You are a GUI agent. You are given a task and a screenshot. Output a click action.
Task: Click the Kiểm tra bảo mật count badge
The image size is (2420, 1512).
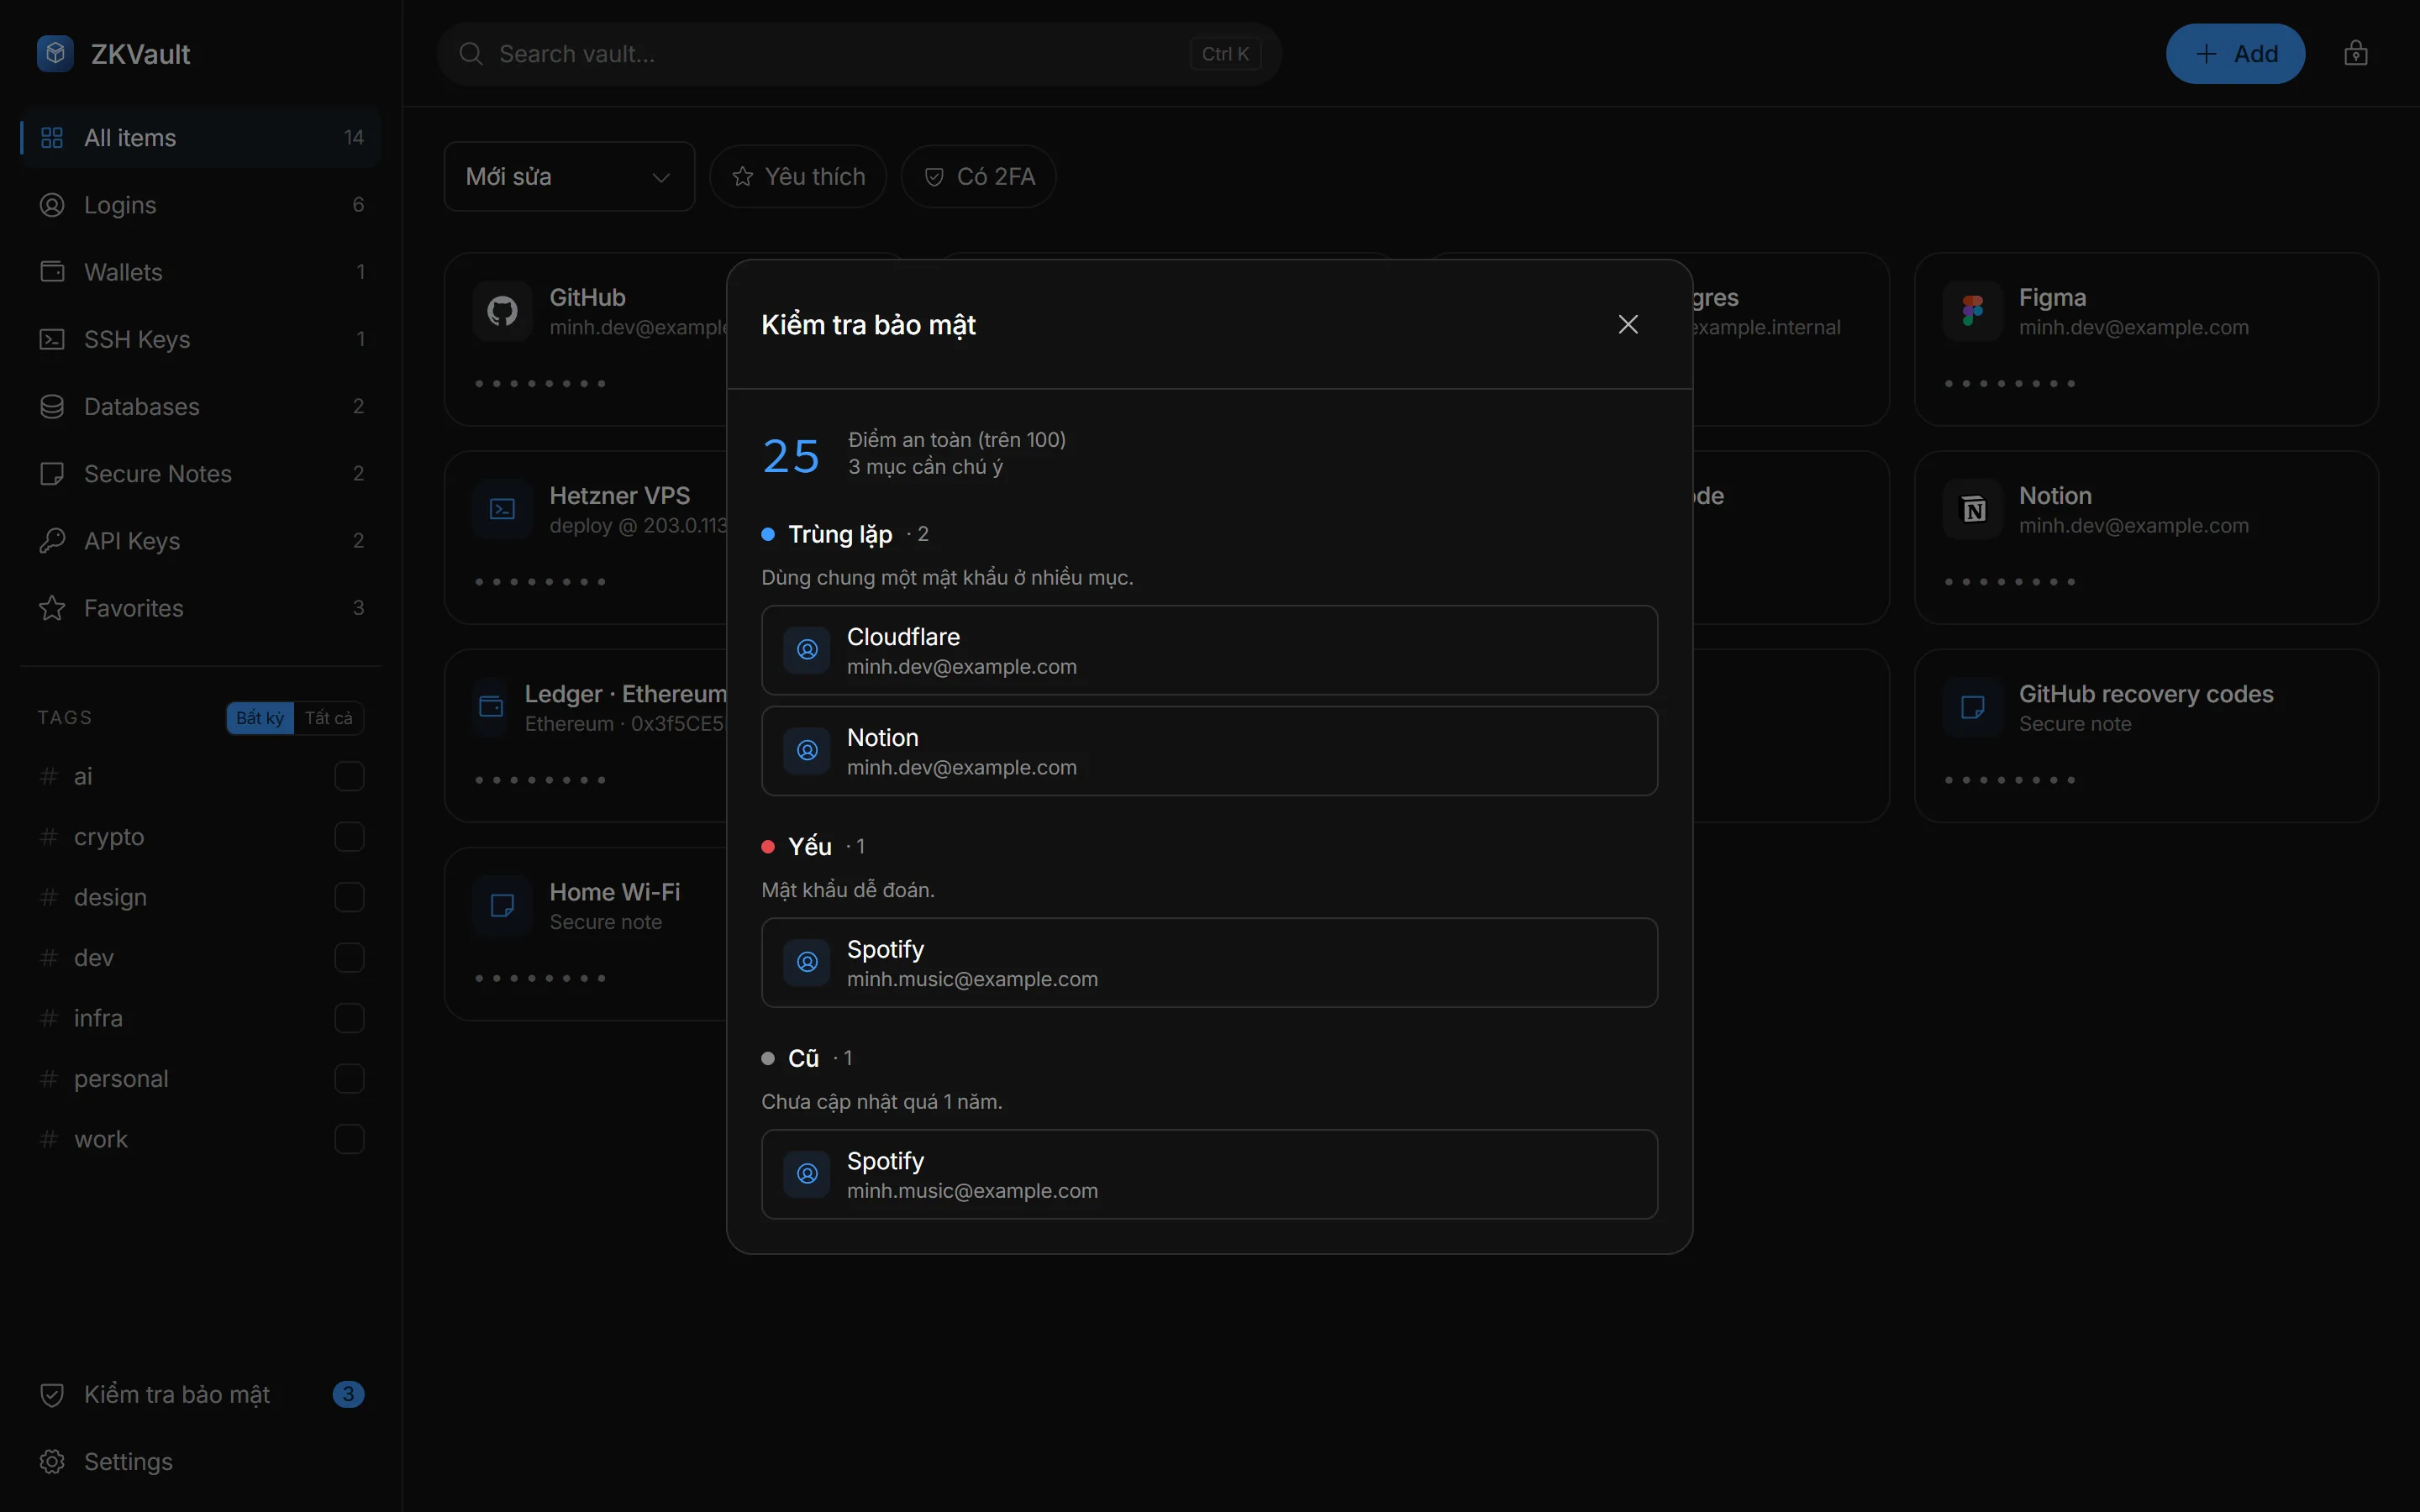pyautogui.click(x=348, y=1394)
